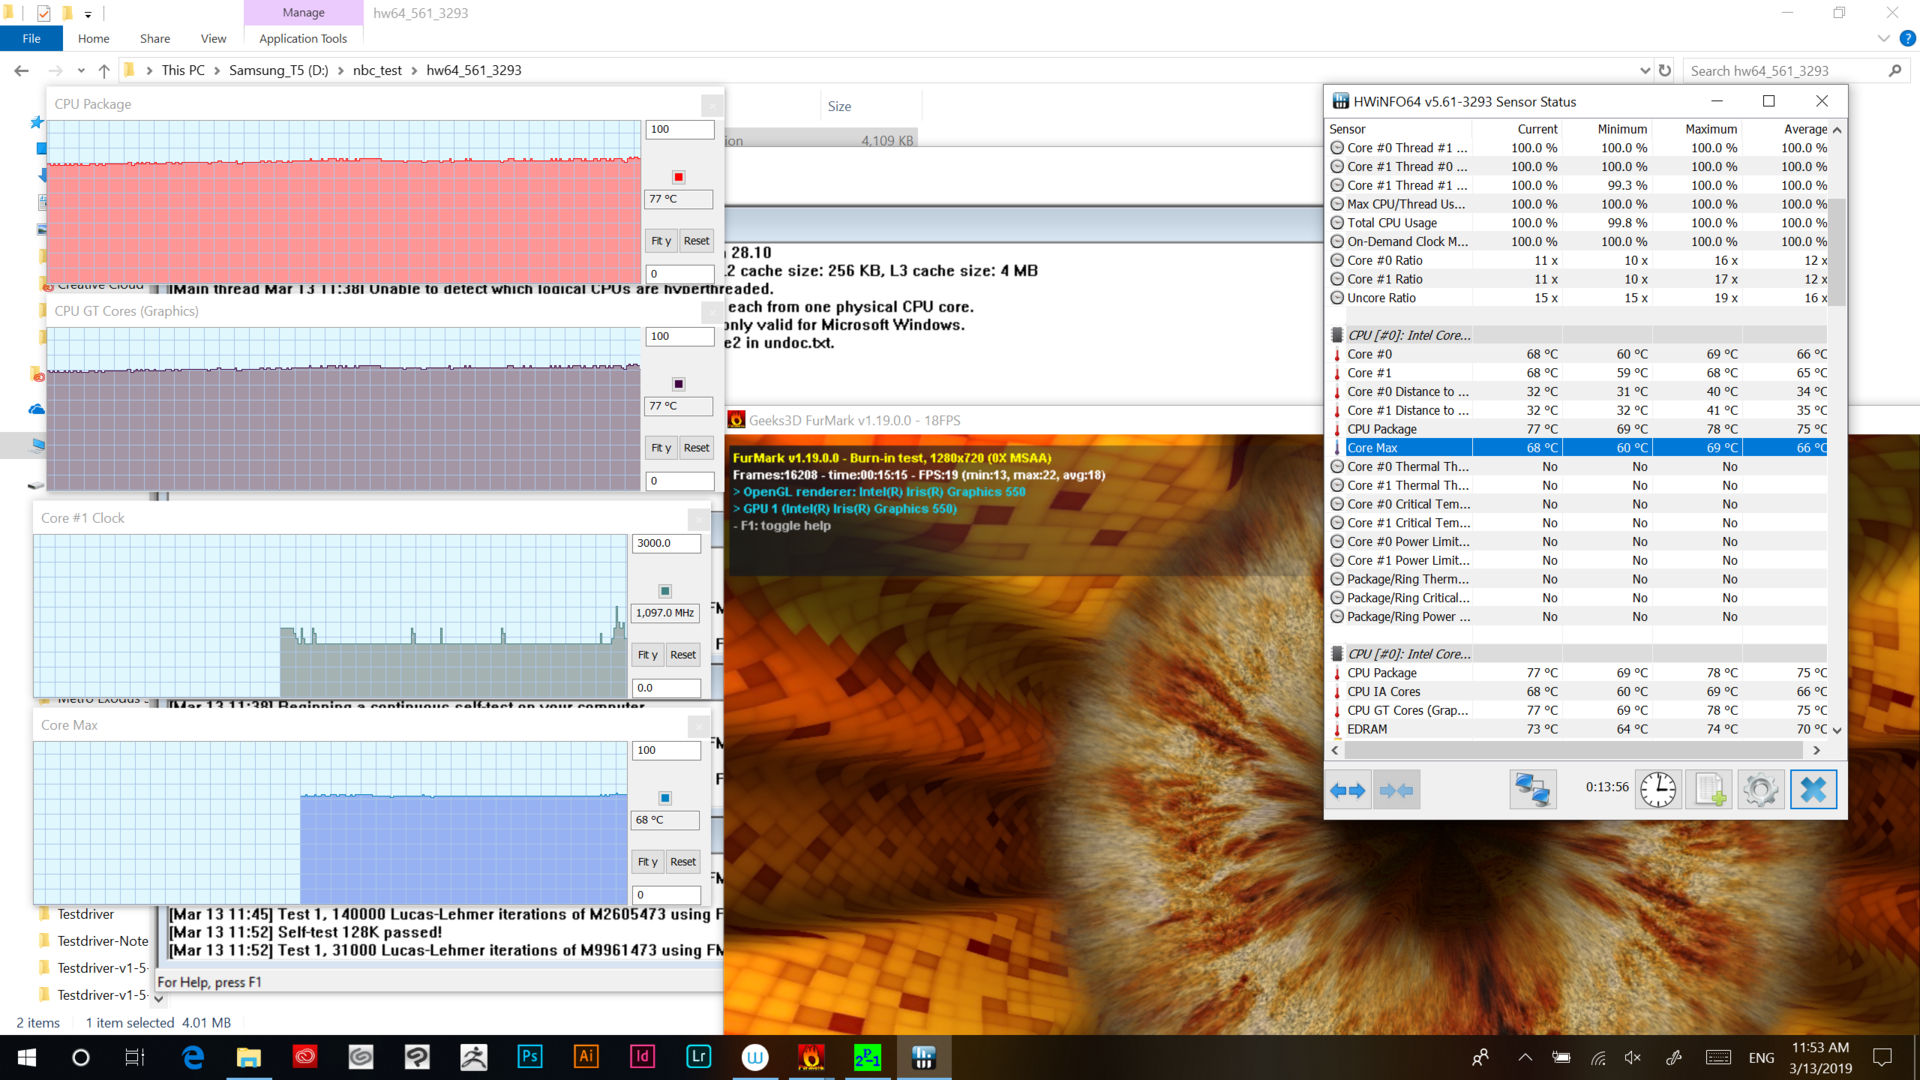1920x1080 pixels.
Task: Start logging with the sheet-plus icon
Action: 1709,790
